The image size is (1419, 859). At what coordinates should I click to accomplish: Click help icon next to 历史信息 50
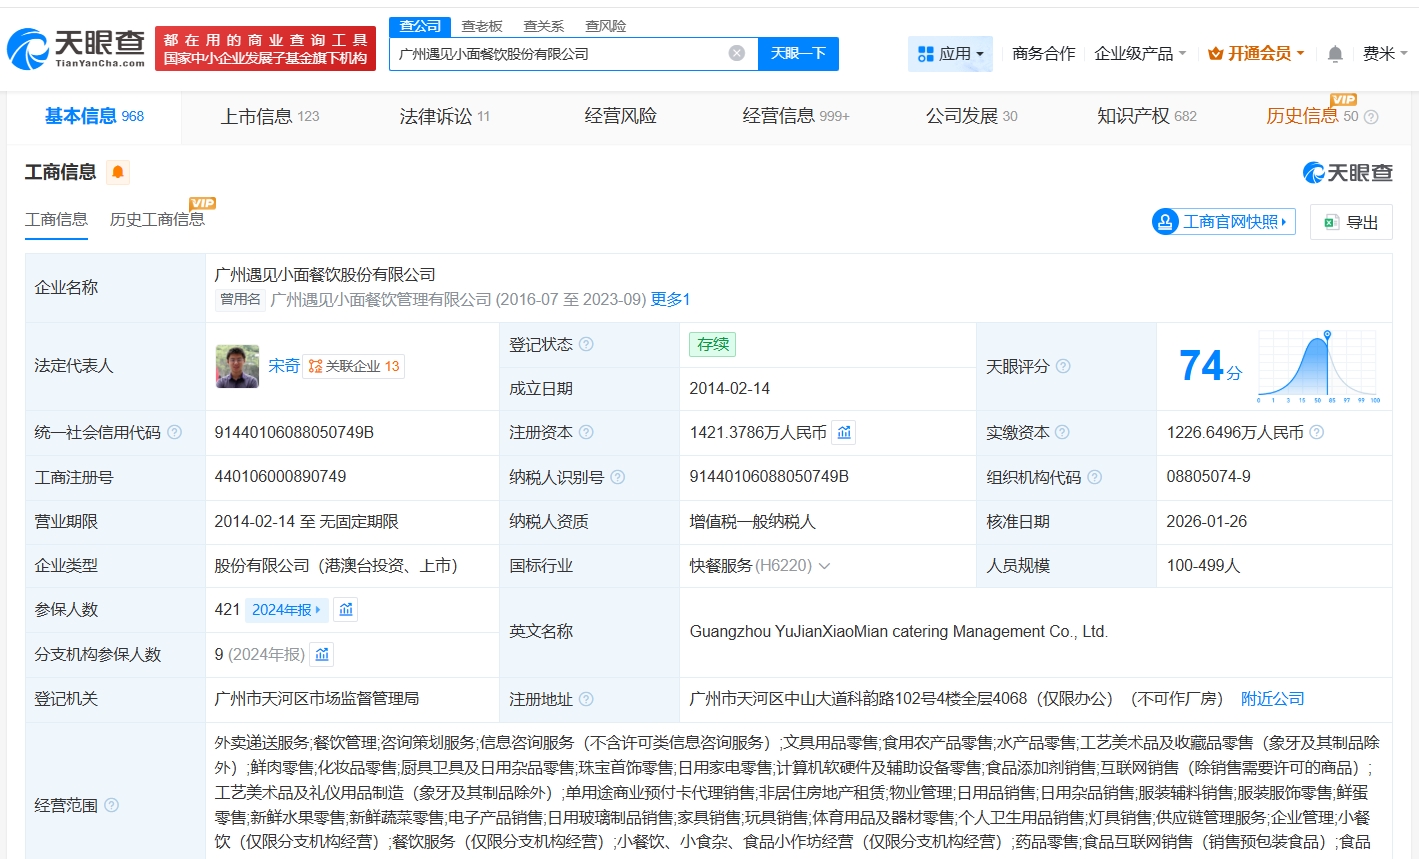coord(1371,117)
